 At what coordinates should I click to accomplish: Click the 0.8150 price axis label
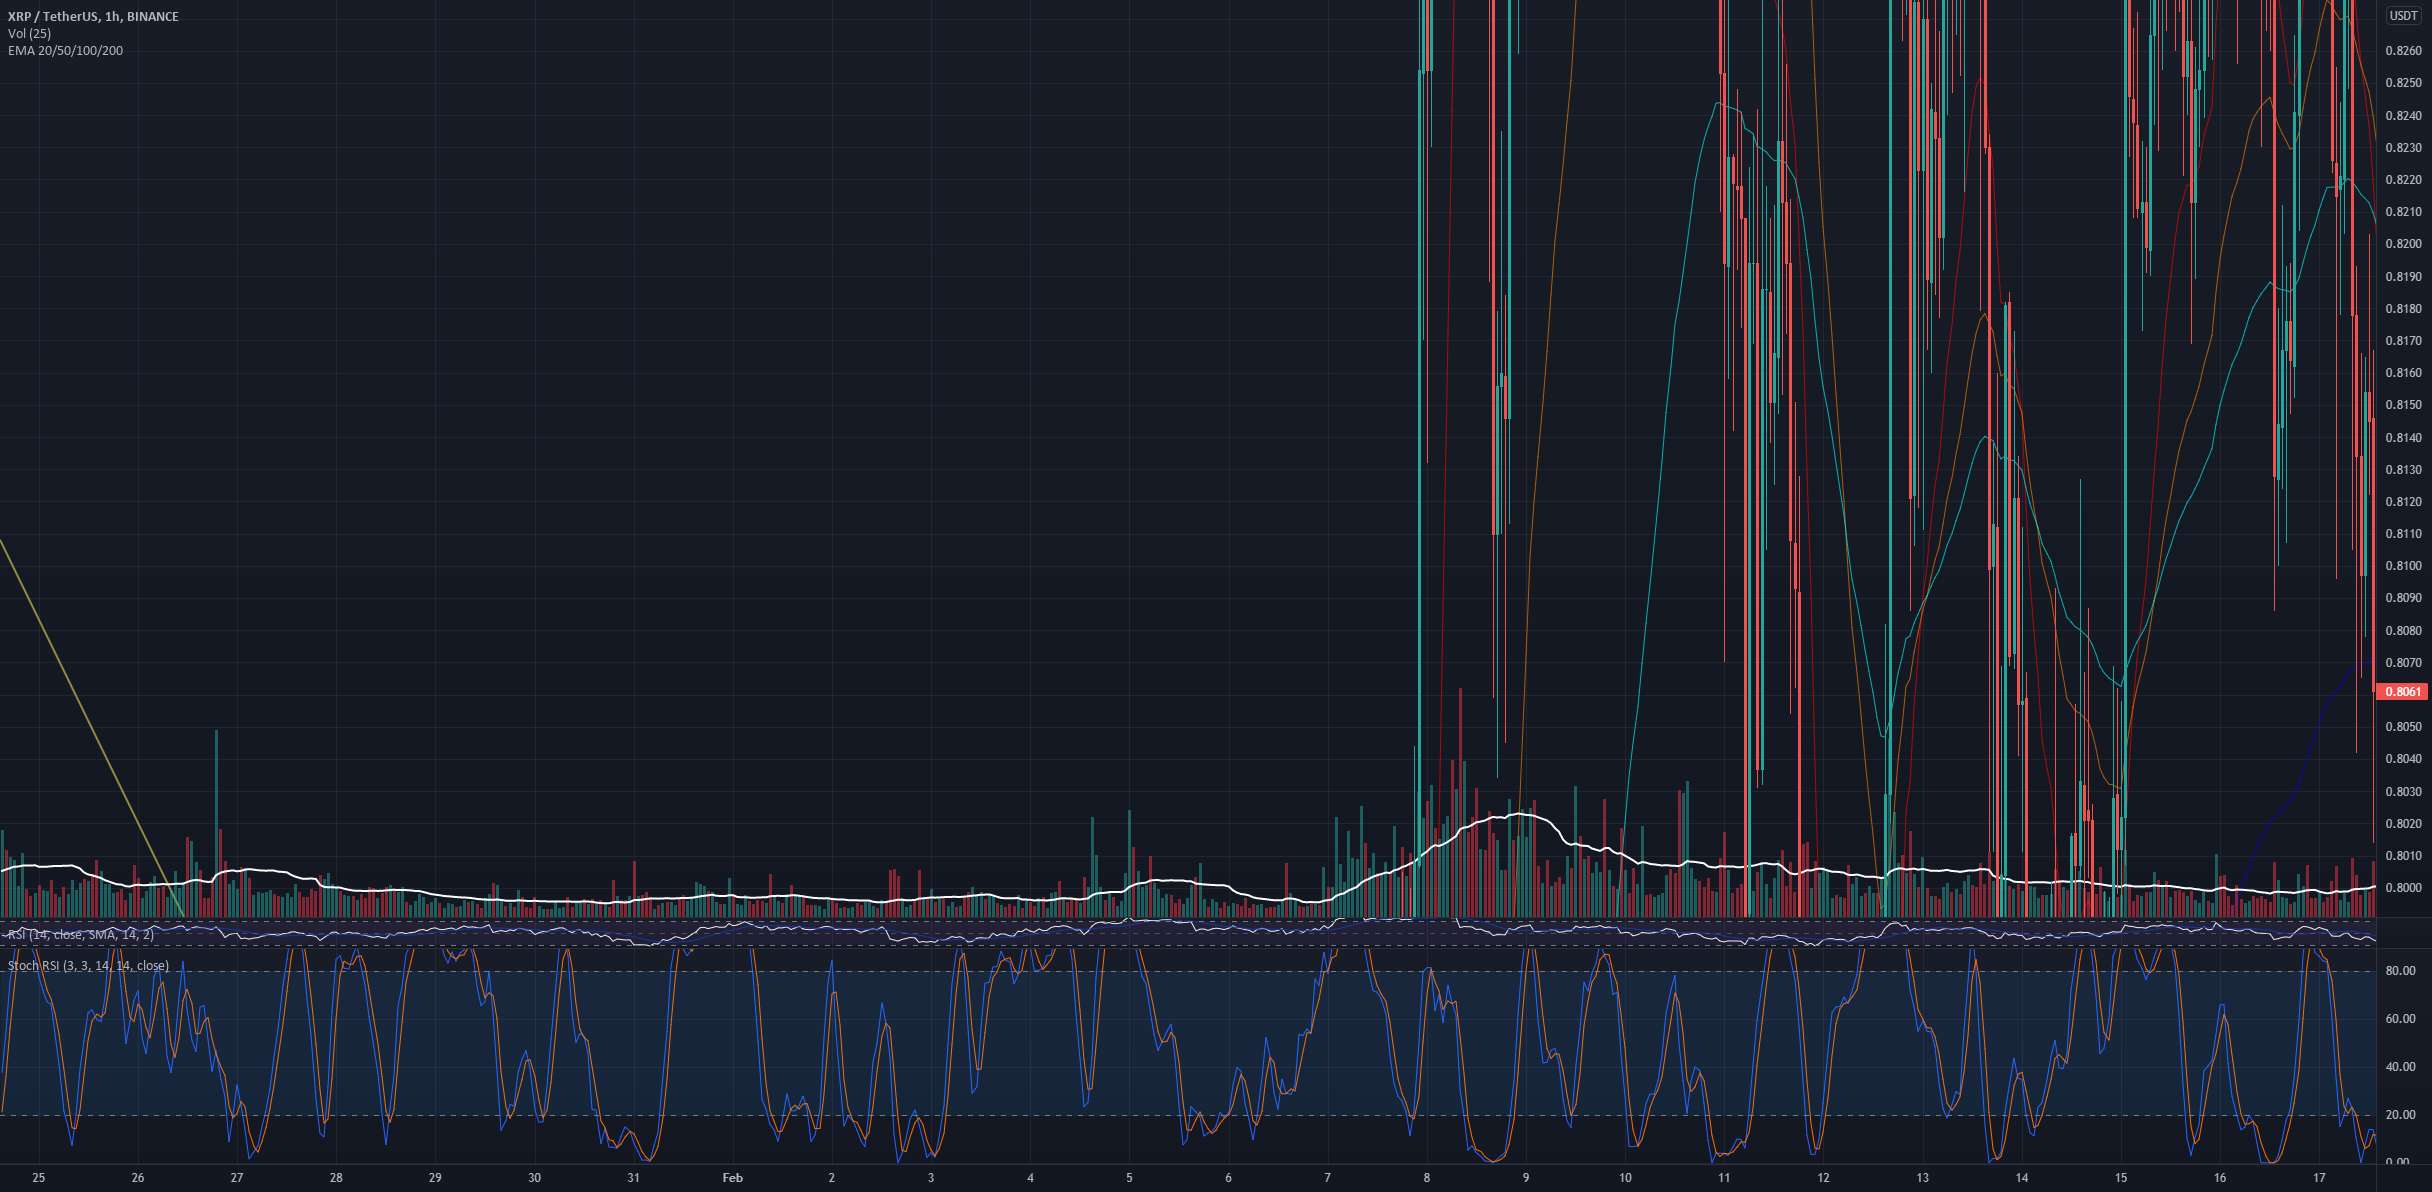coord(2403,405)
